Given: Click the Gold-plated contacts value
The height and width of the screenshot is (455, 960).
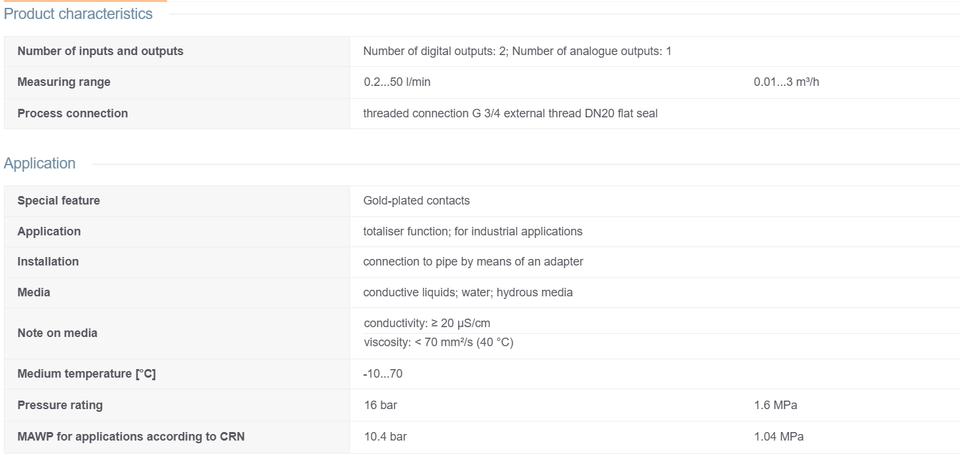Looking at the screenshot, I should coord(416,201).
